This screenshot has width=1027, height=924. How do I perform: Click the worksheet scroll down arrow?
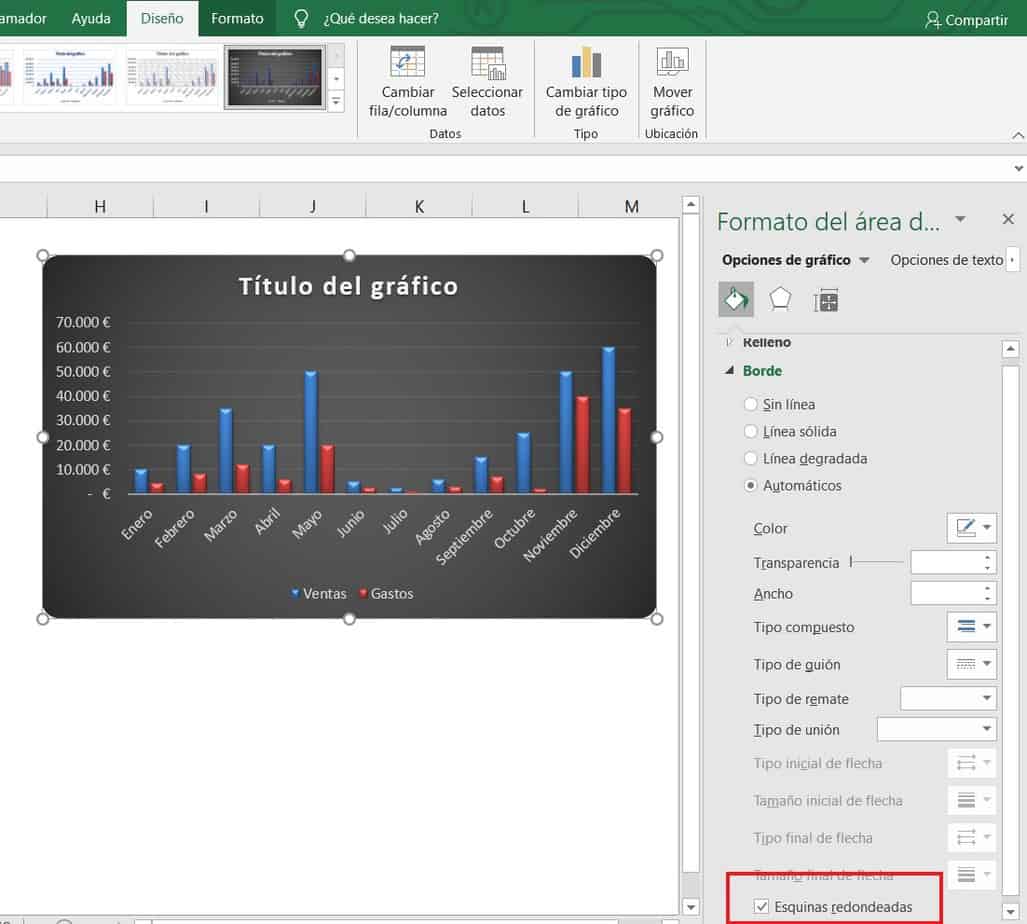click(690, 907)
